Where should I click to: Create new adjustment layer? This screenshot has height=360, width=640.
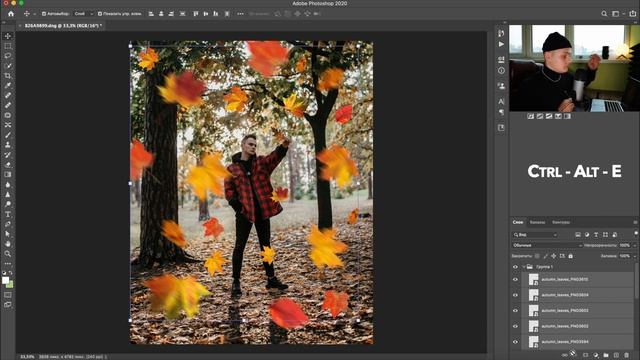pos(596,355)
